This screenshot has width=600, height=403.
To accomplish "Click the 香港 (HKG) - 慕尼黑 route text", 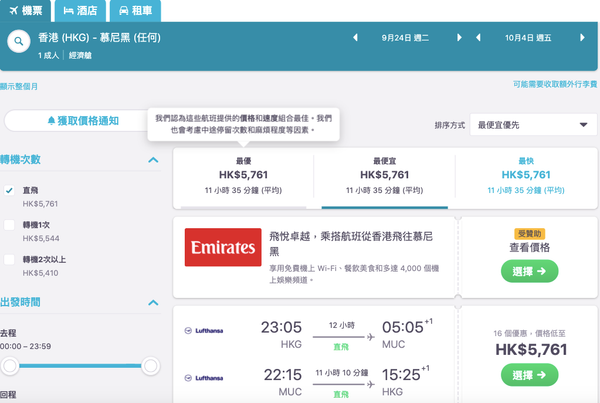I will (99, 38).
